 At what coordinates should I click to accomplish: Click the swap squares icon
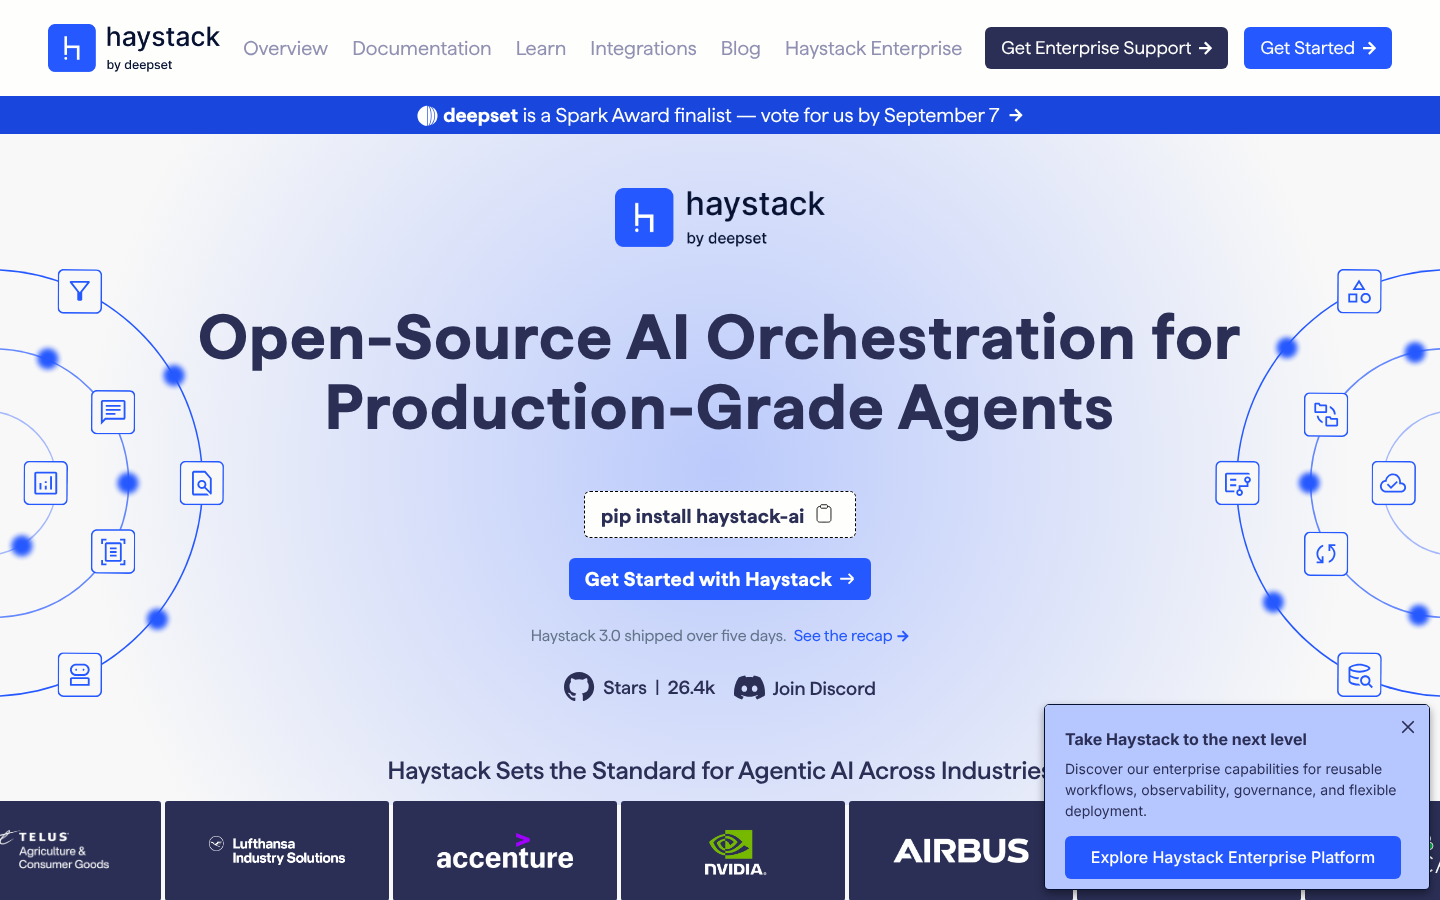1326,414
